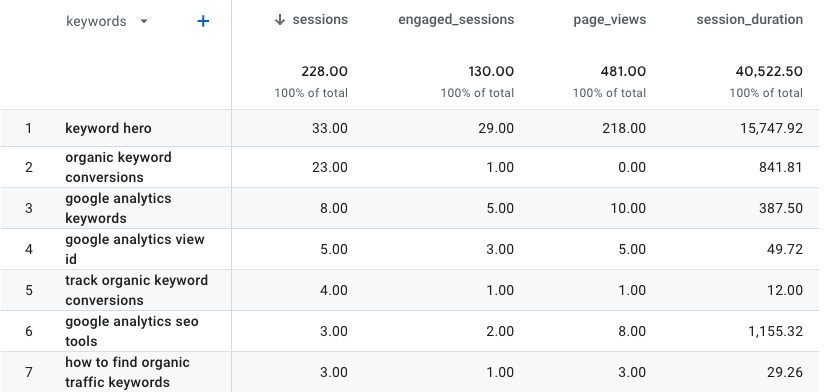
Task: Sort by the session_duration column header
Action: click(749, 19)
